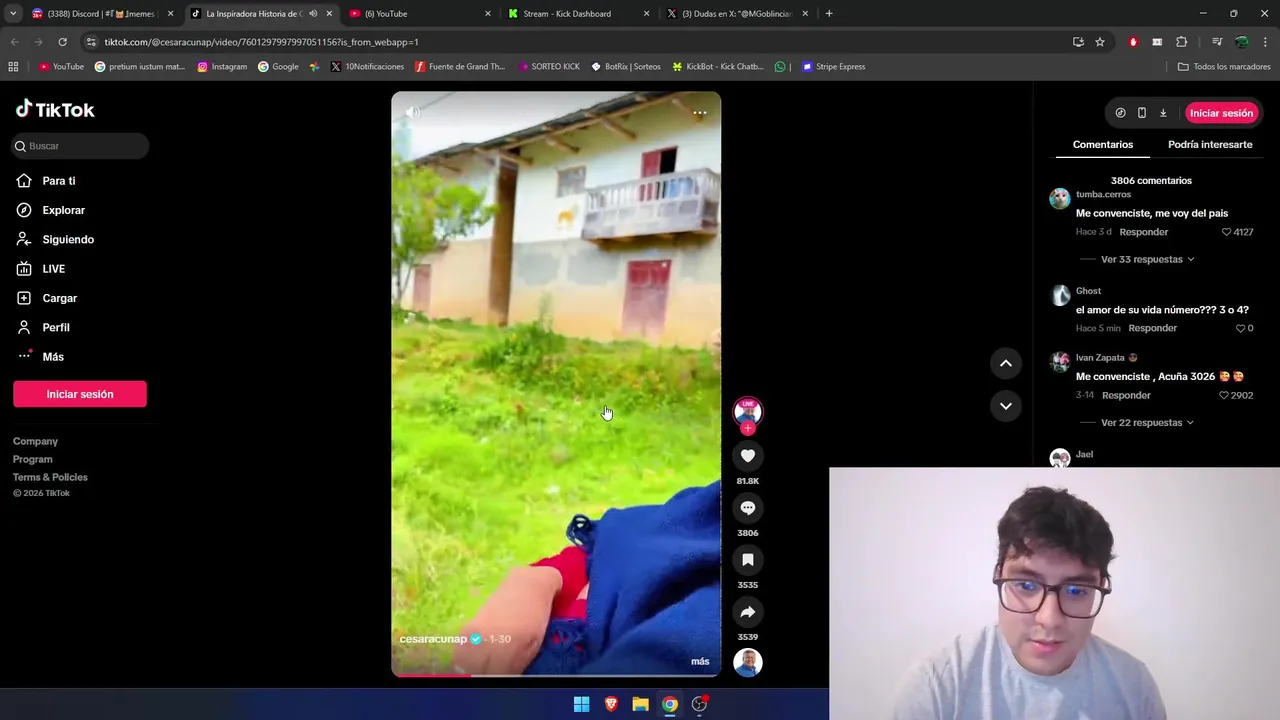Open cesaracunap username on video
1280x720 pixels.
point(433,639)
